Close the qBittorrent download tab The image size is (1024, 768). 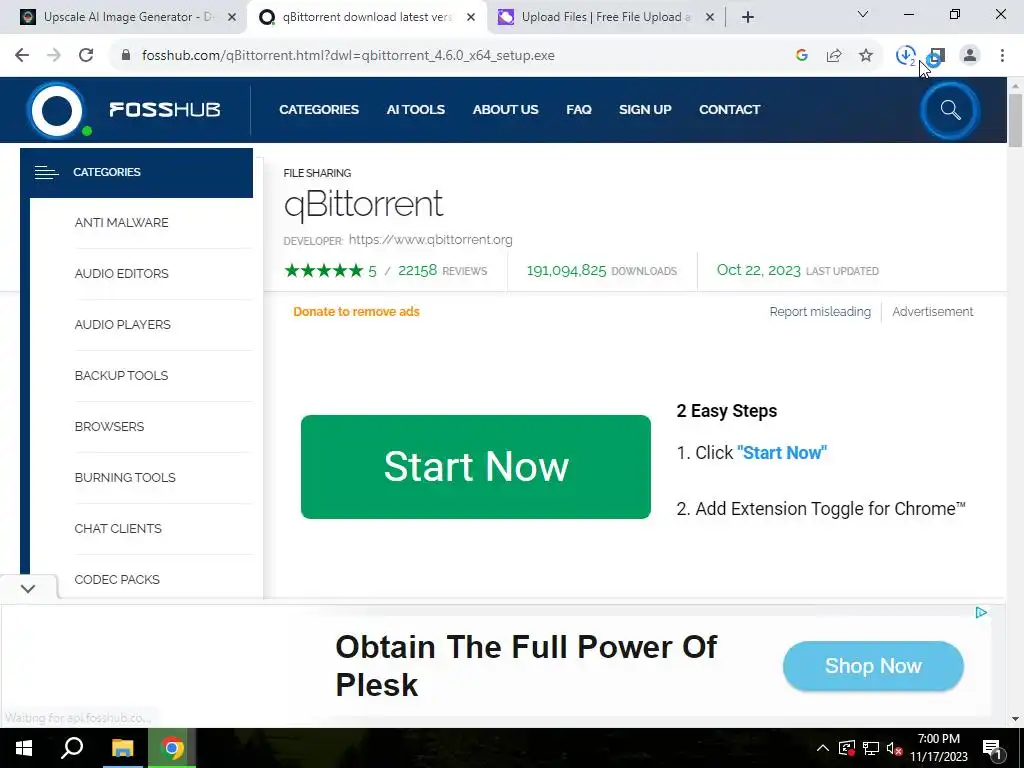pyautogui.click(x=471, y=18)
